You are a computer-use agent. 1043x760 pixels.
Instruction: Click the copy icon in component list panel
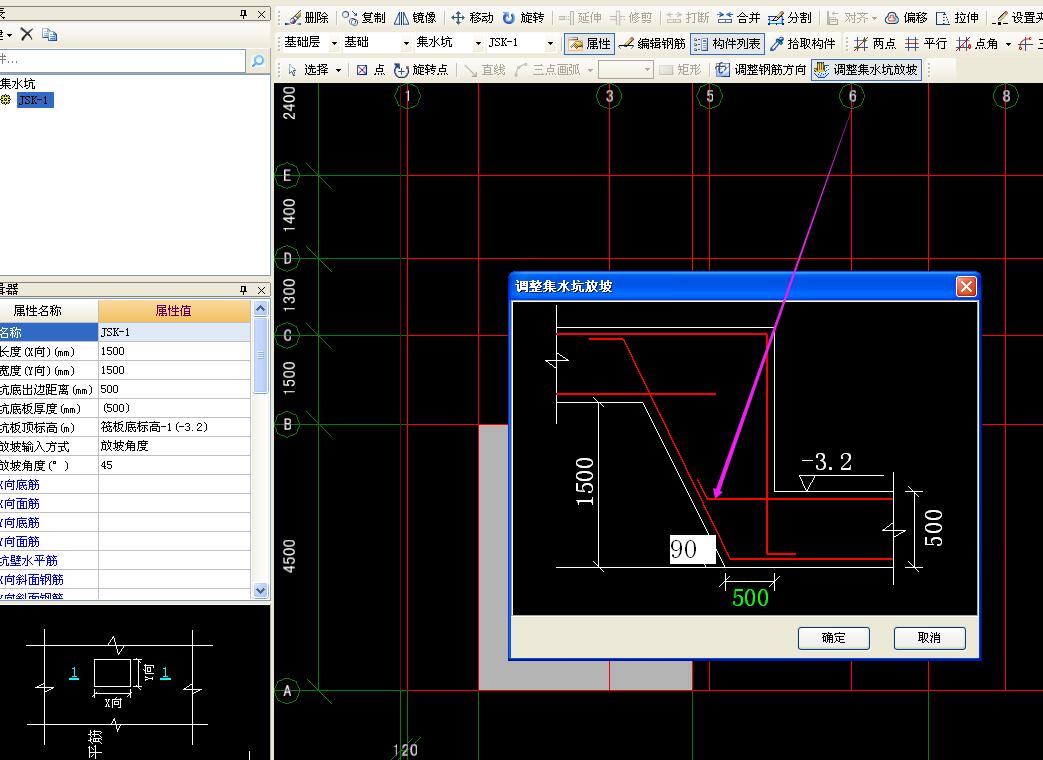tap(49, 34)
